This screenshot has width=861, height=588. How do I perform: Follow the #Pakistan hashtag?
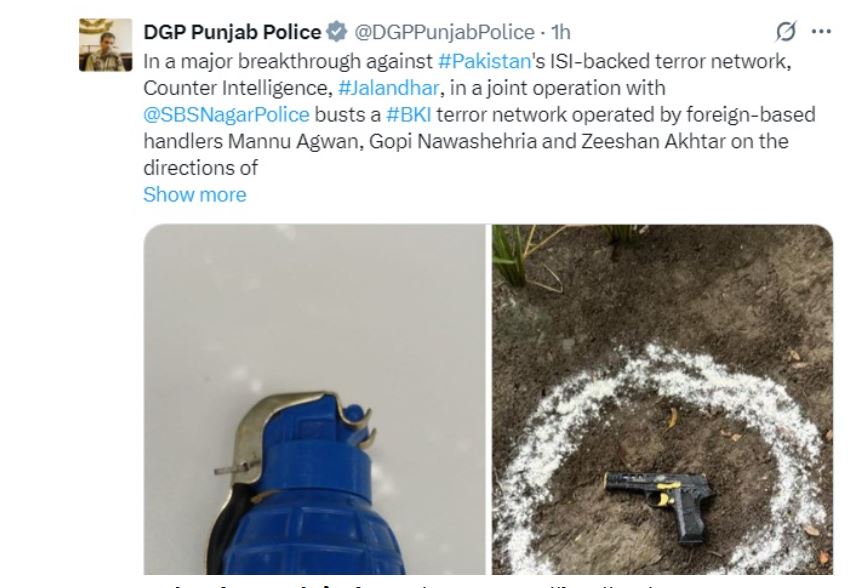pos(484,61)
